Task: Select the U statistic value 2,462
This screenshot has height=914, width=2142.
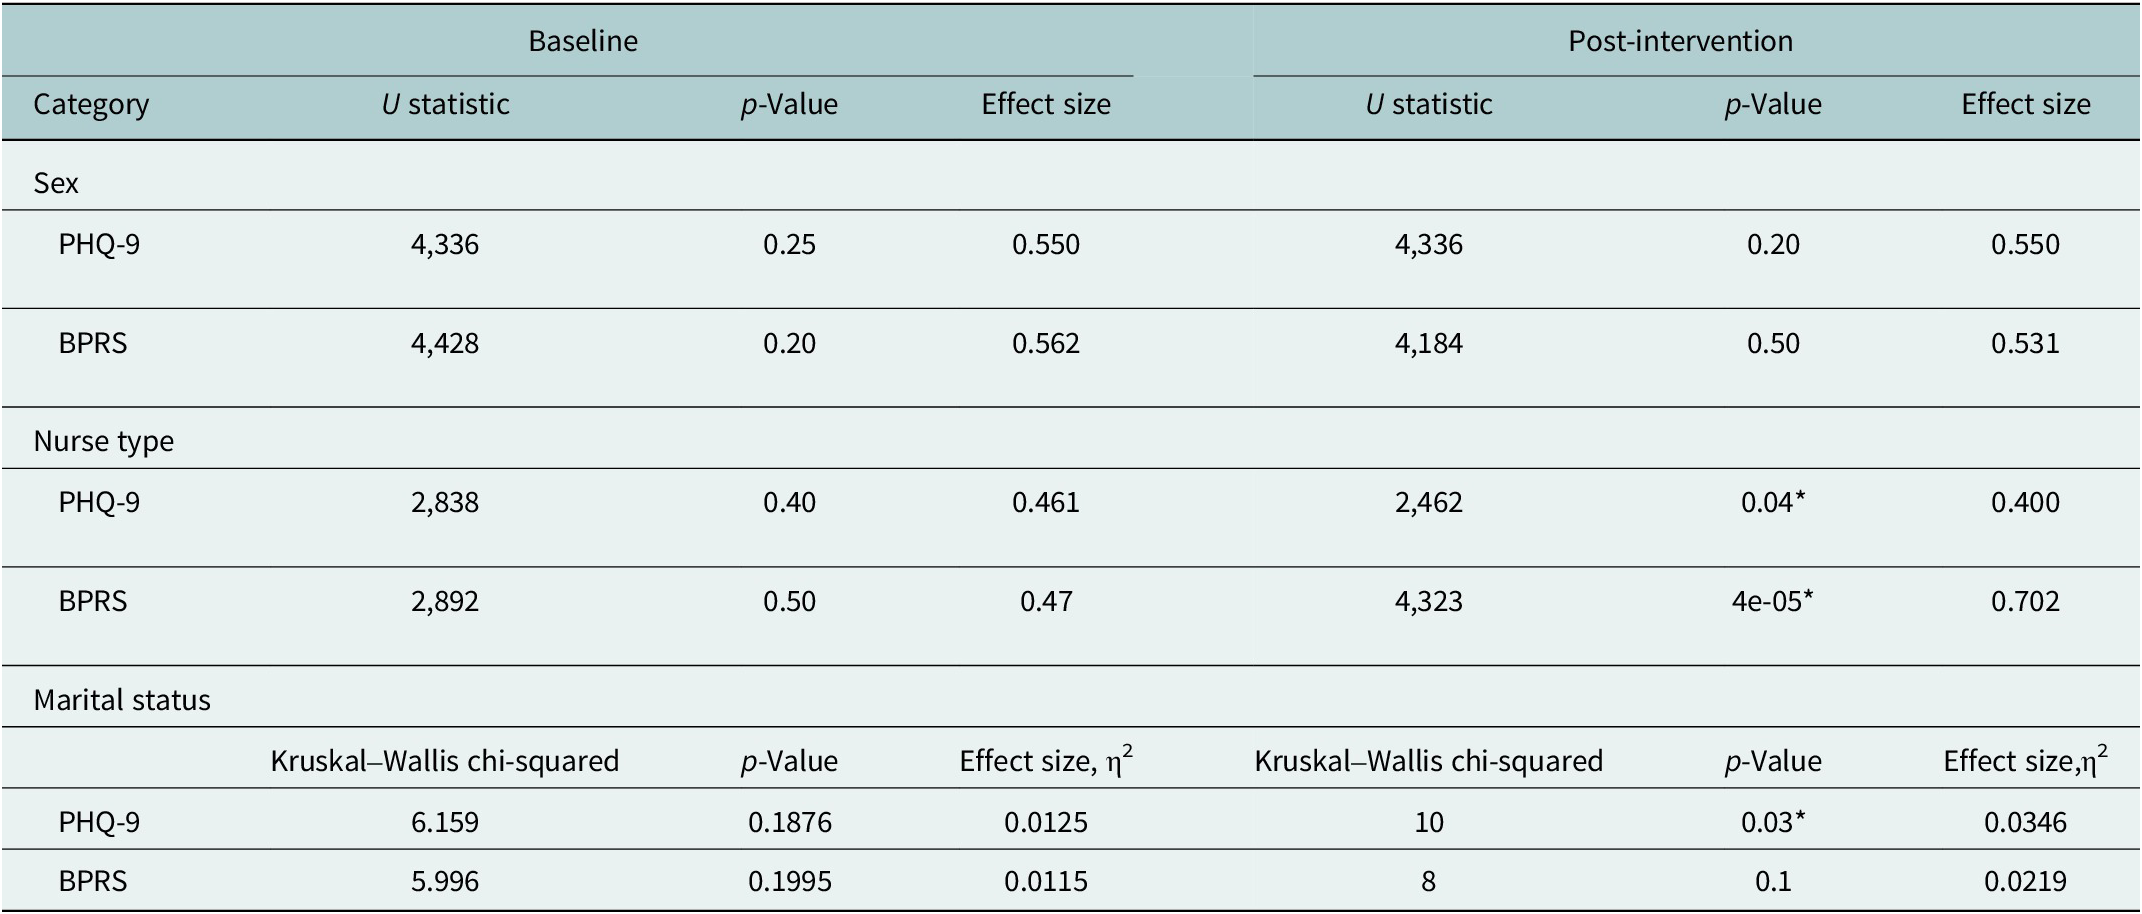Action: (1428, 502)
